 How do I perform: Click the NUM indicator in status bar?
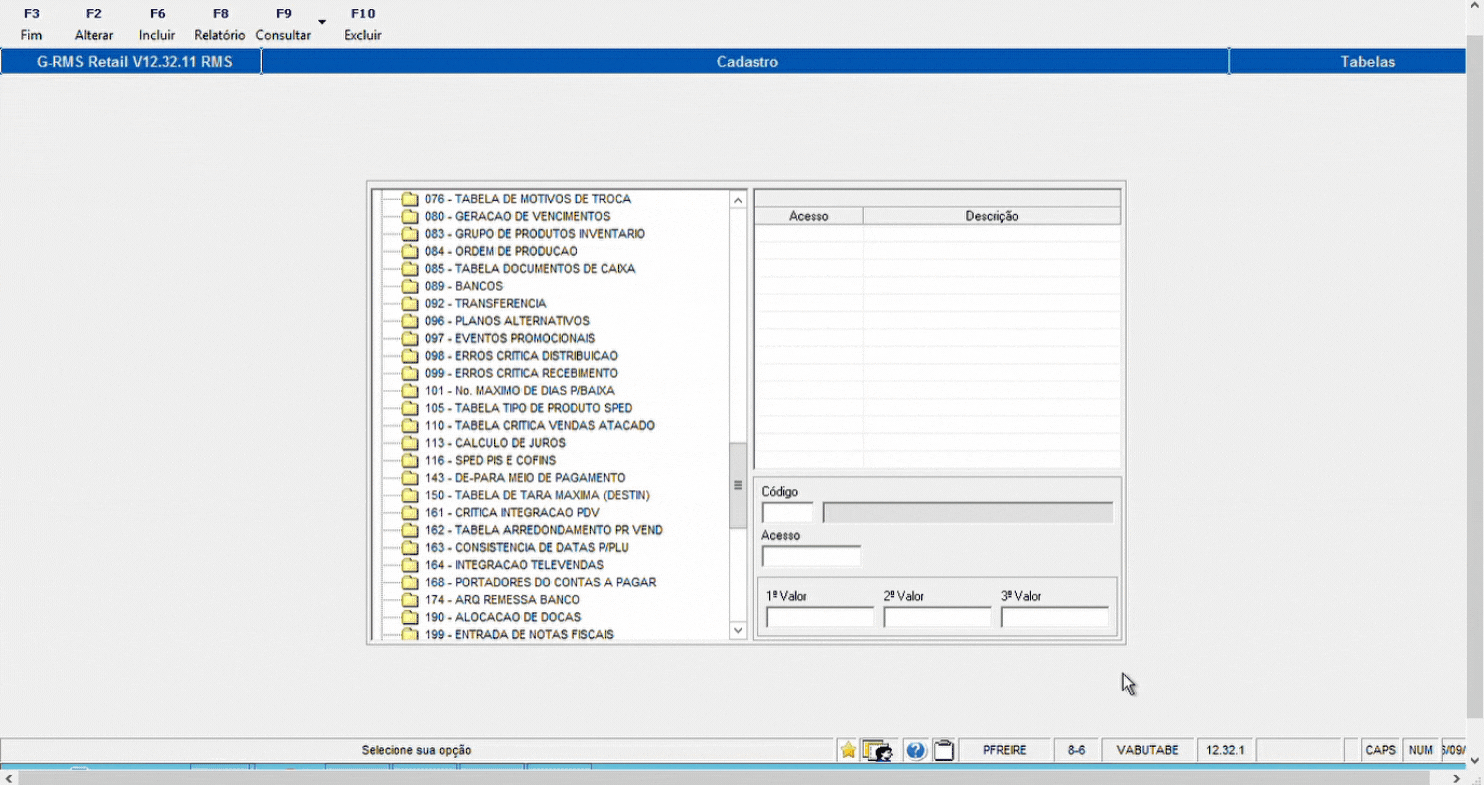(x=1420, y=750)
